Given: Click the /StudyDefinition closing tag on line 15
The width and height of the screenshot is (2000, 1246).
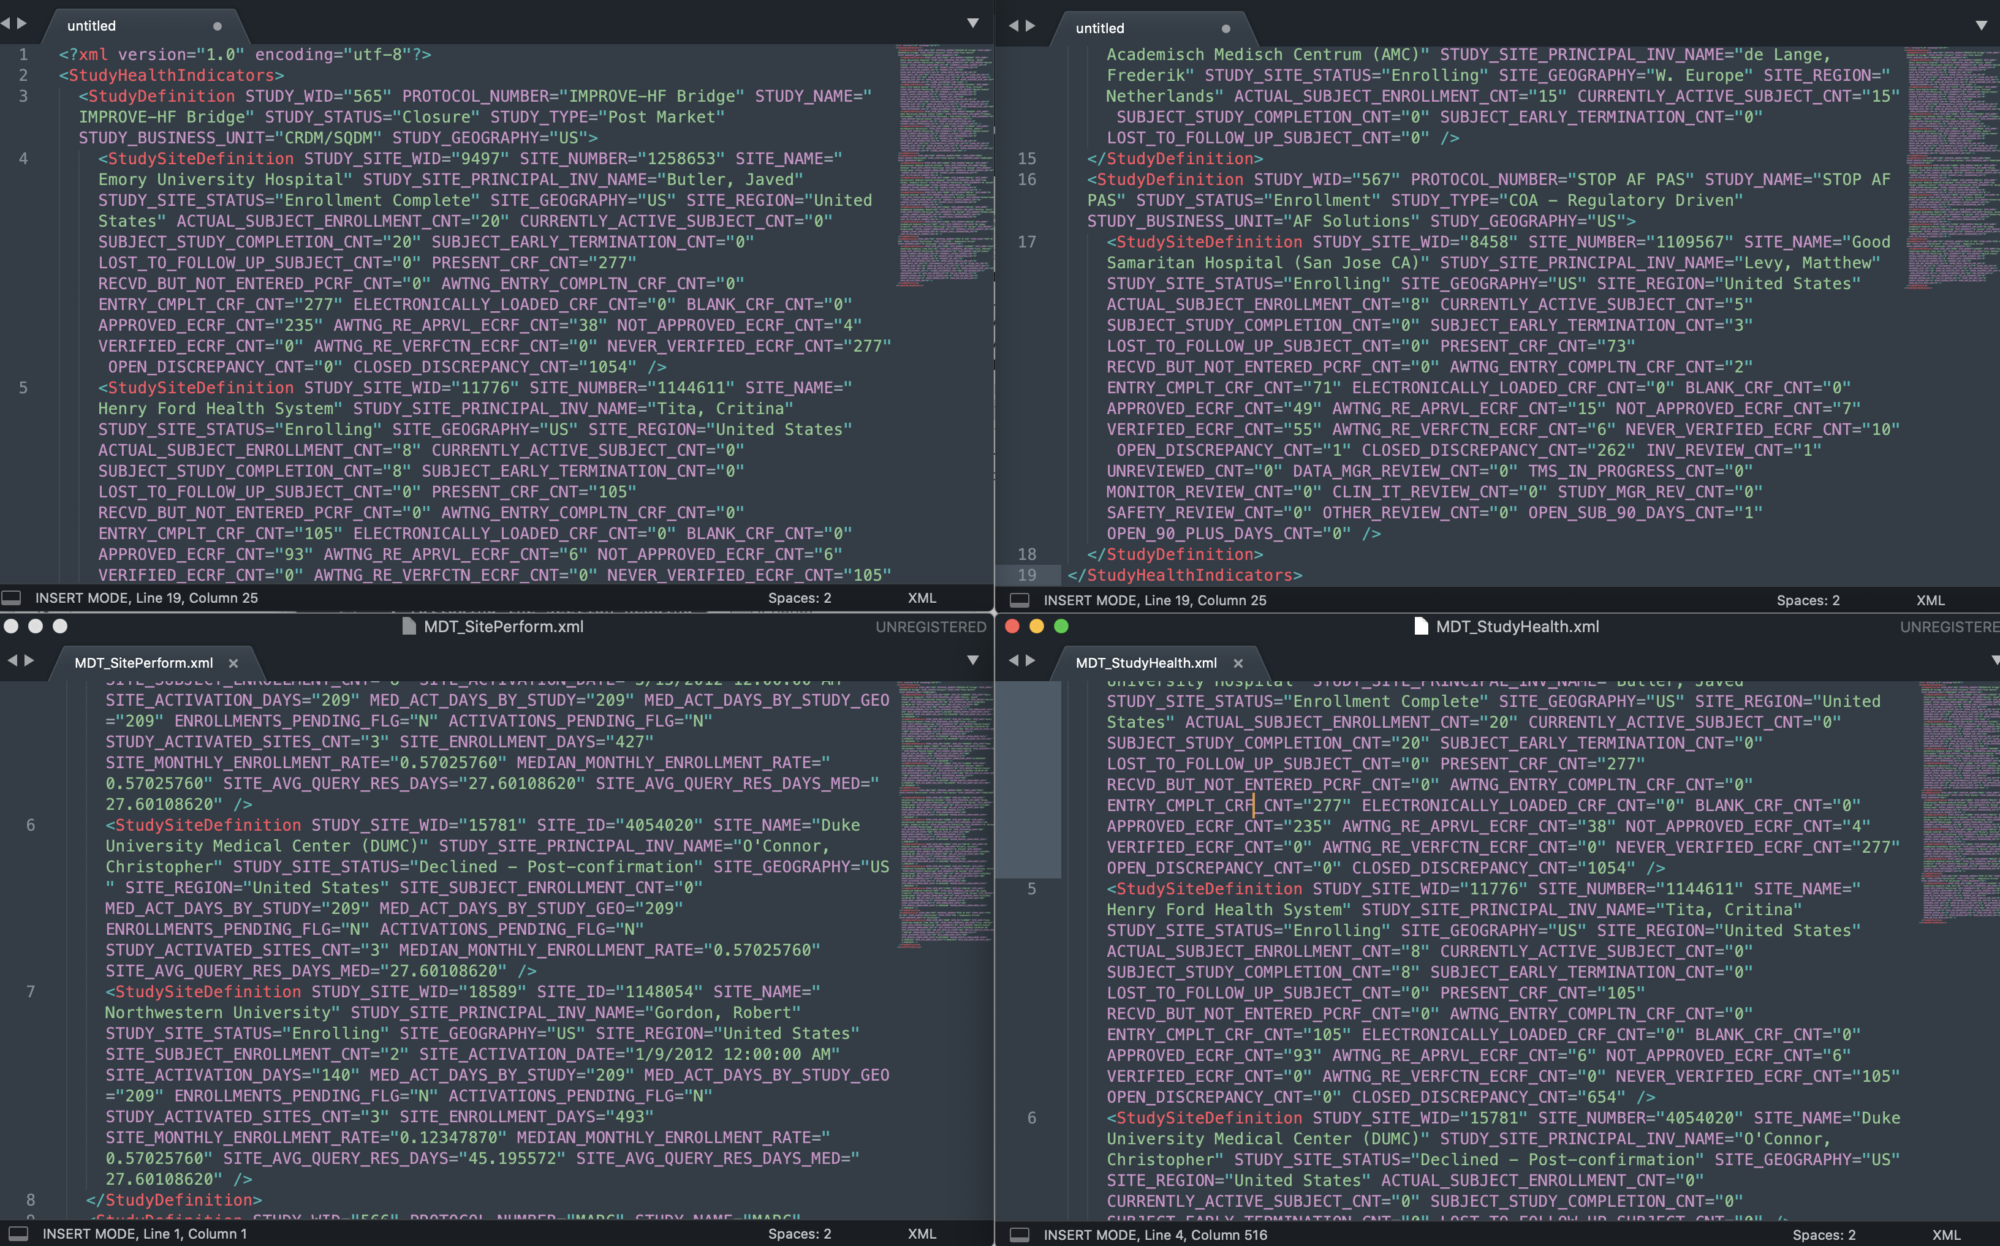Looking at the screenshot, I should coord(1175,158).
